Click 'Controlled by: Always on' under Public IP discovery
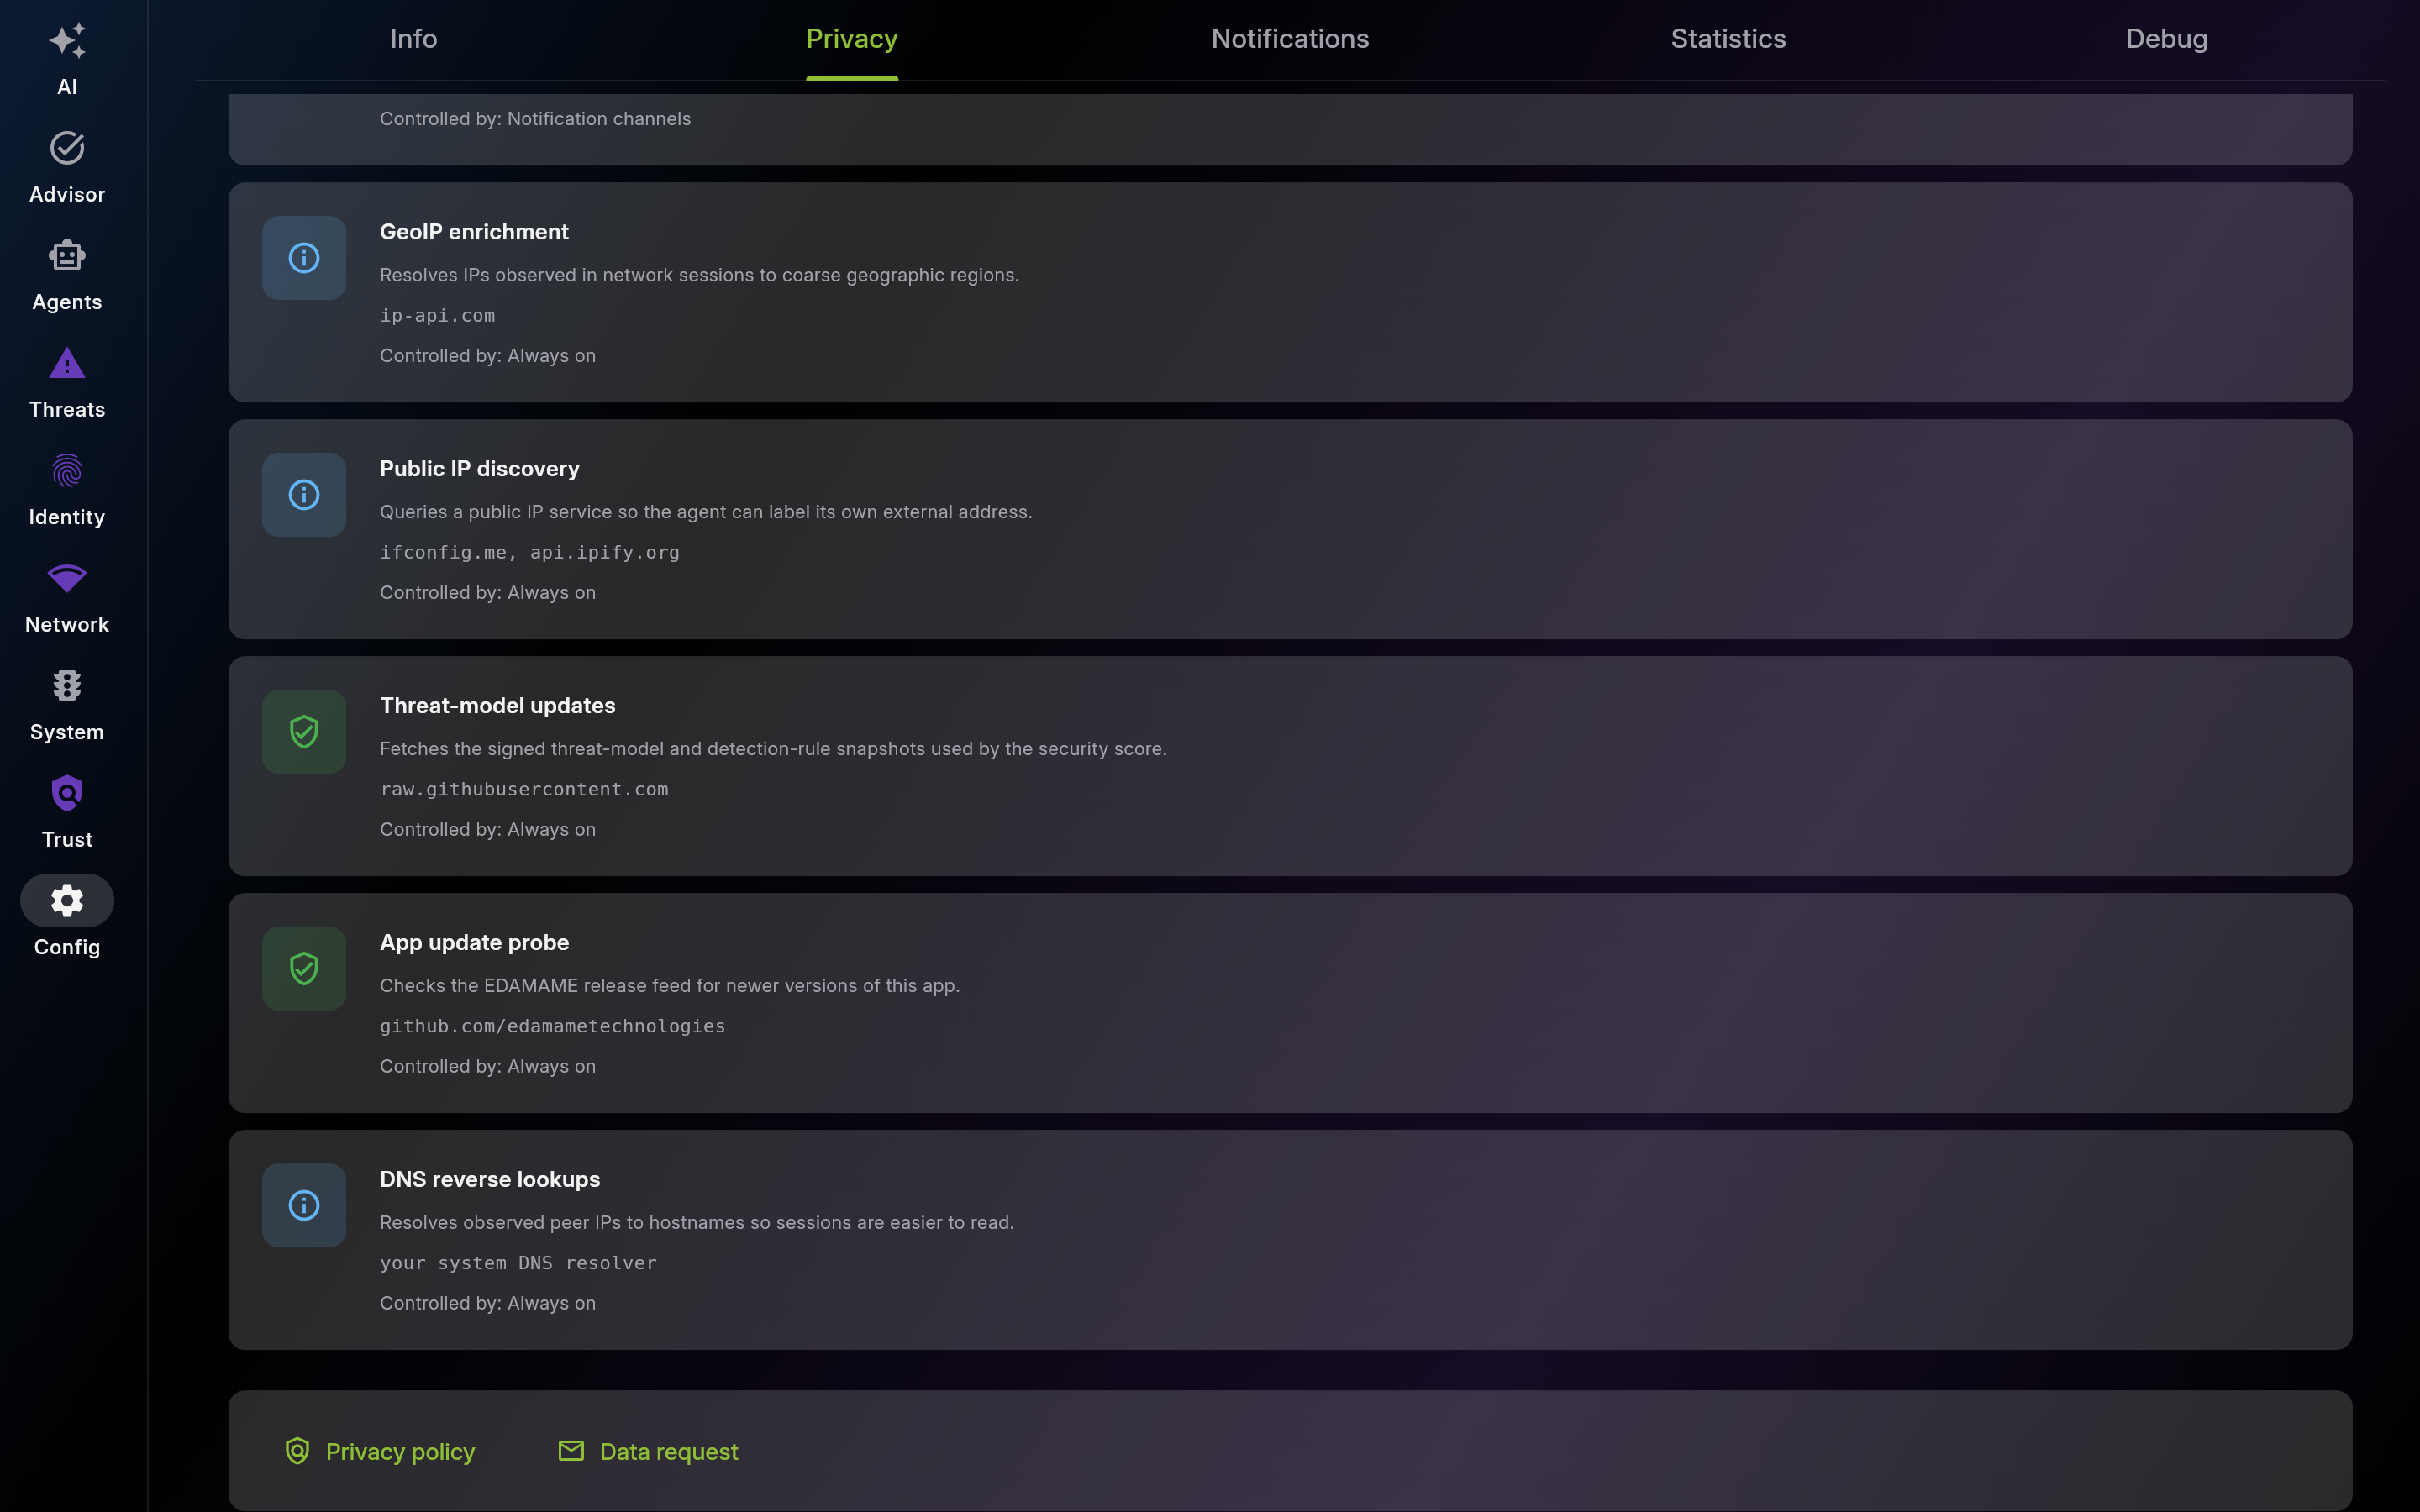Image resolution: width=2420 pixels, height=1512 pixels. (x=488, y=593)
